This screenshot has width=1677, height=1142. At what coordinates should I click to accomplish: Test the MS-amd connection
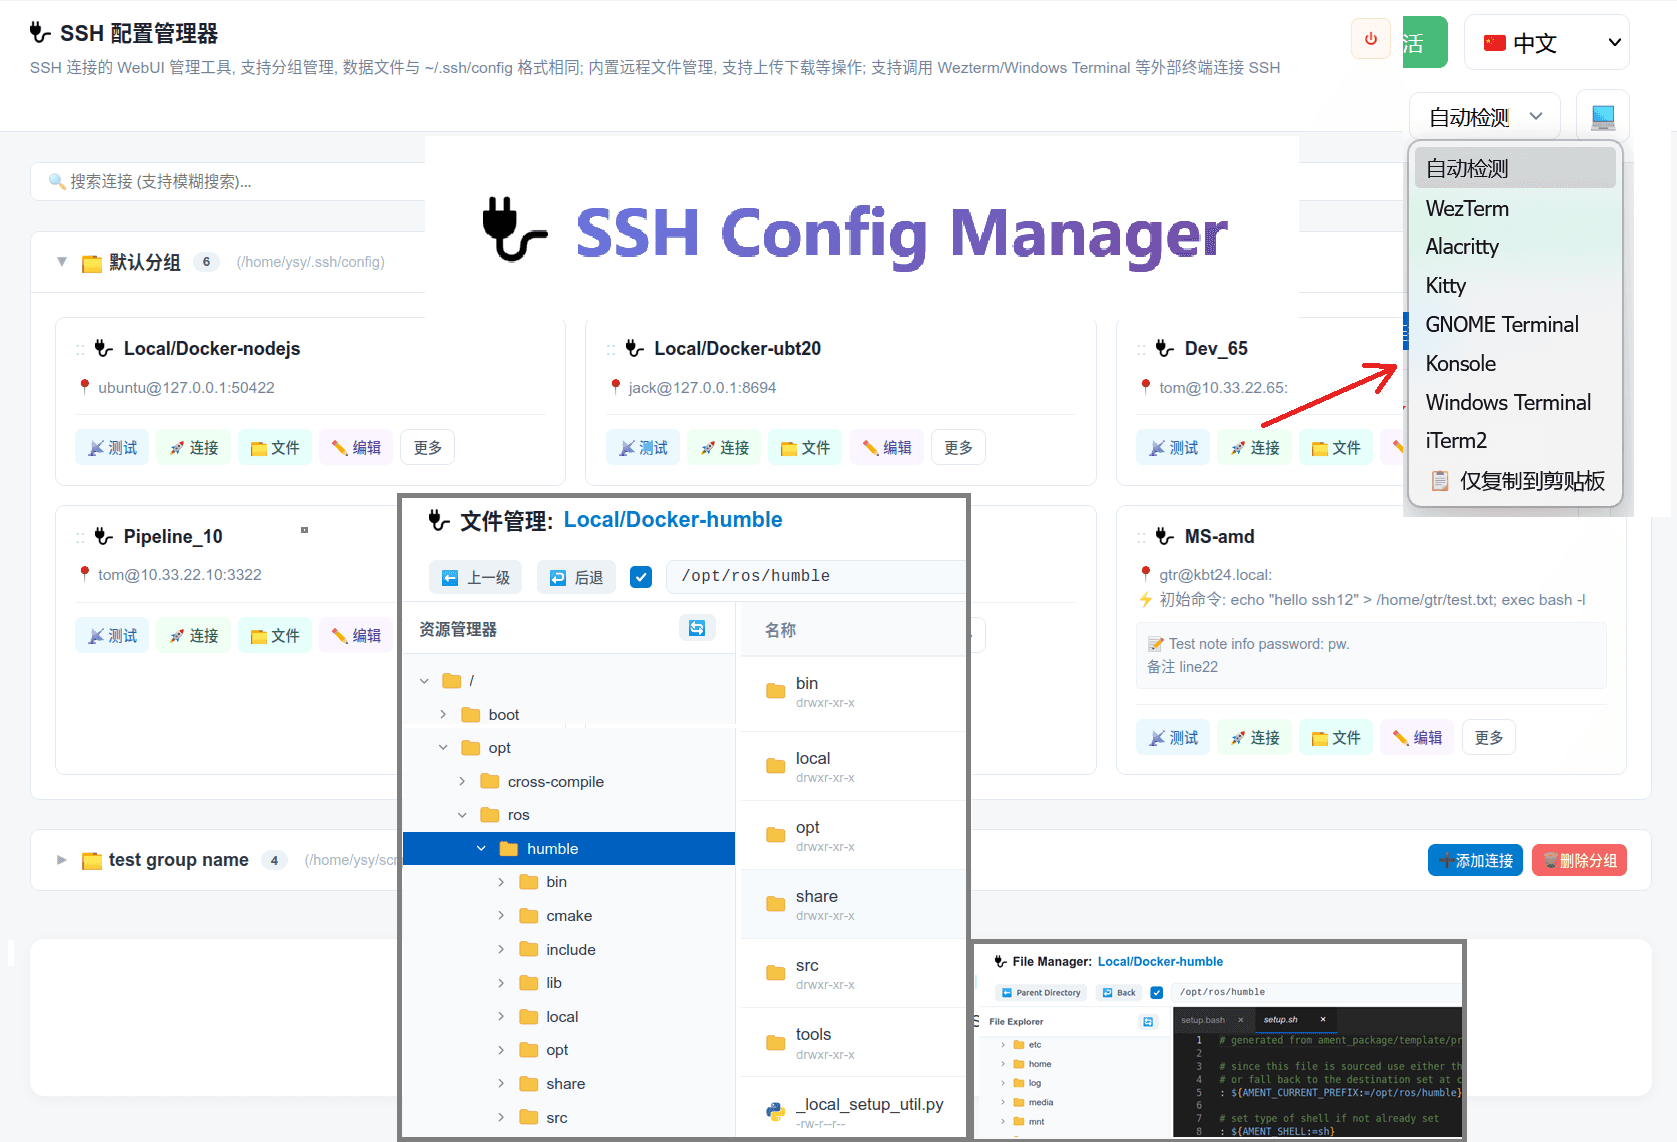(x=1173, y=737)
